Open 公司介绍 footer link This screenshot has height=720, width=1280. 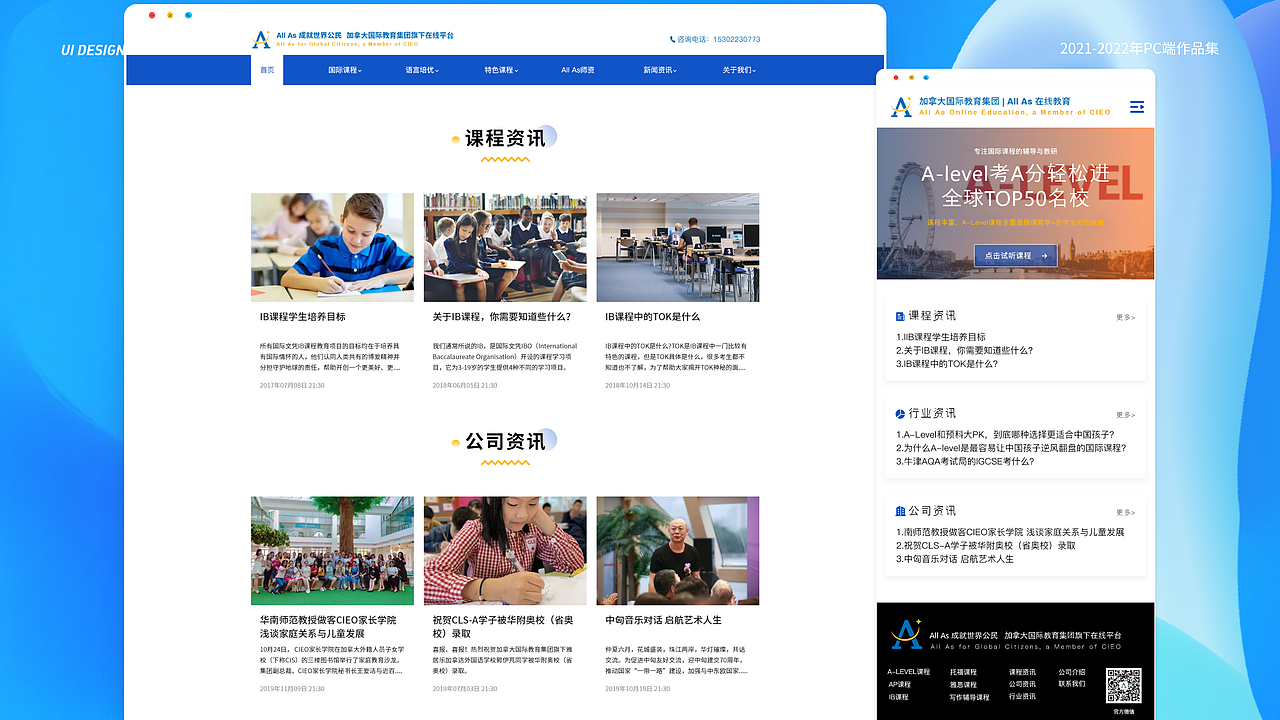(x=1072, y=672)
